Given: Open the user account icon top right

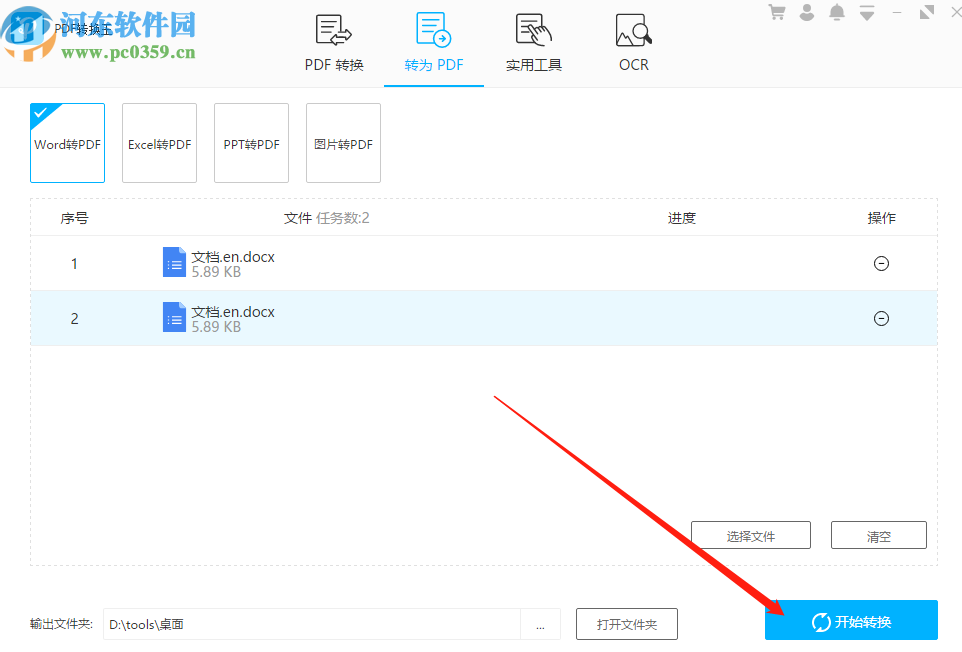Looking at the screenshot, I should coord(807,12).
